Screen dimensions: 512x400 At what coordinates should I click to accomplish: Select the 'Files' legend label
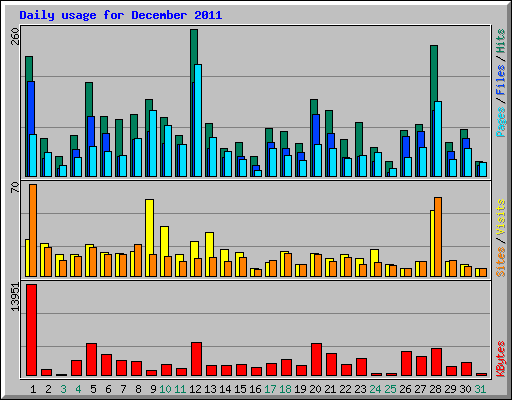tap(500, 80)
